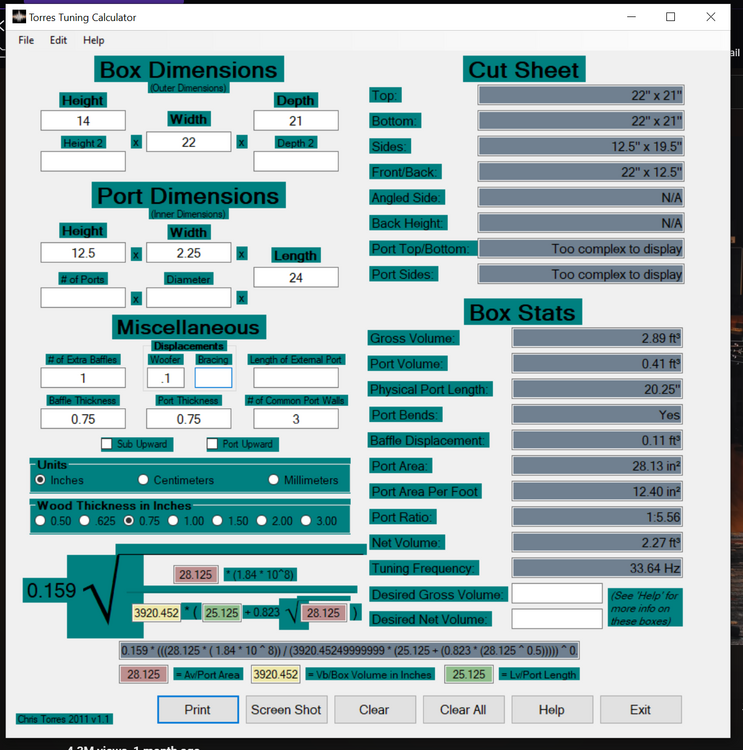The height and width of the screenshot is (750, 743).
Task: Open the Edit menu
Action: (58, 40)
